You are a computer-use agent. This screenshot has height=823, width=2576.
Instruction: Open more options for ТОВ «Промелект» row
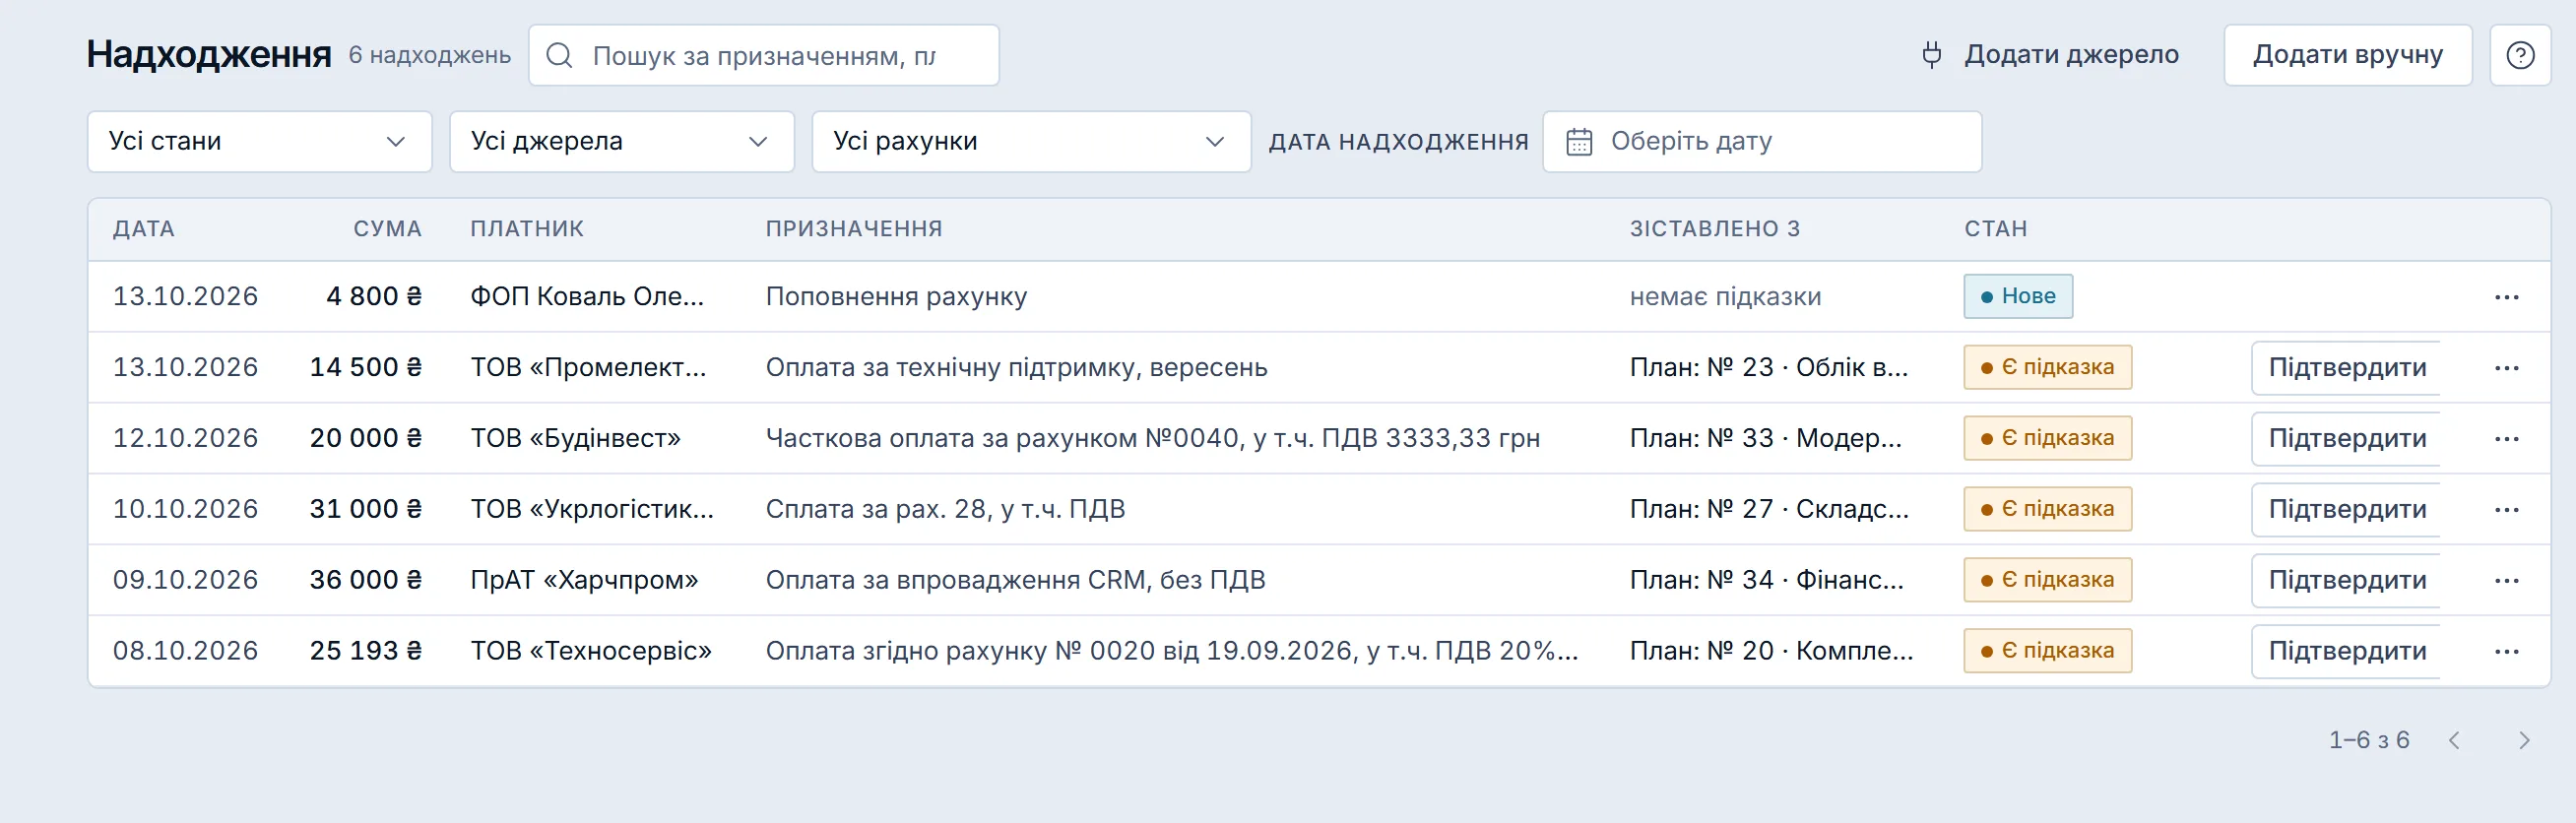[2506, 368]
